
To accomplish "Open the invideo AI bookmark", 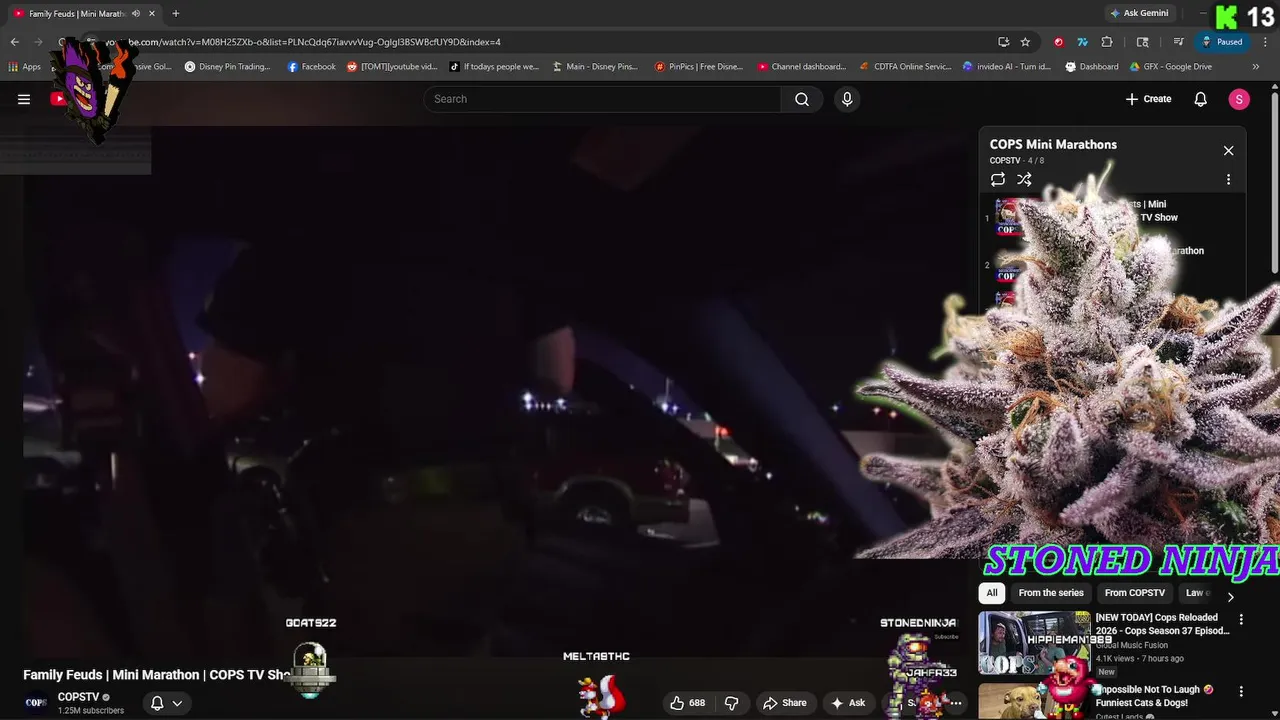I will (x=1007, y=67).
